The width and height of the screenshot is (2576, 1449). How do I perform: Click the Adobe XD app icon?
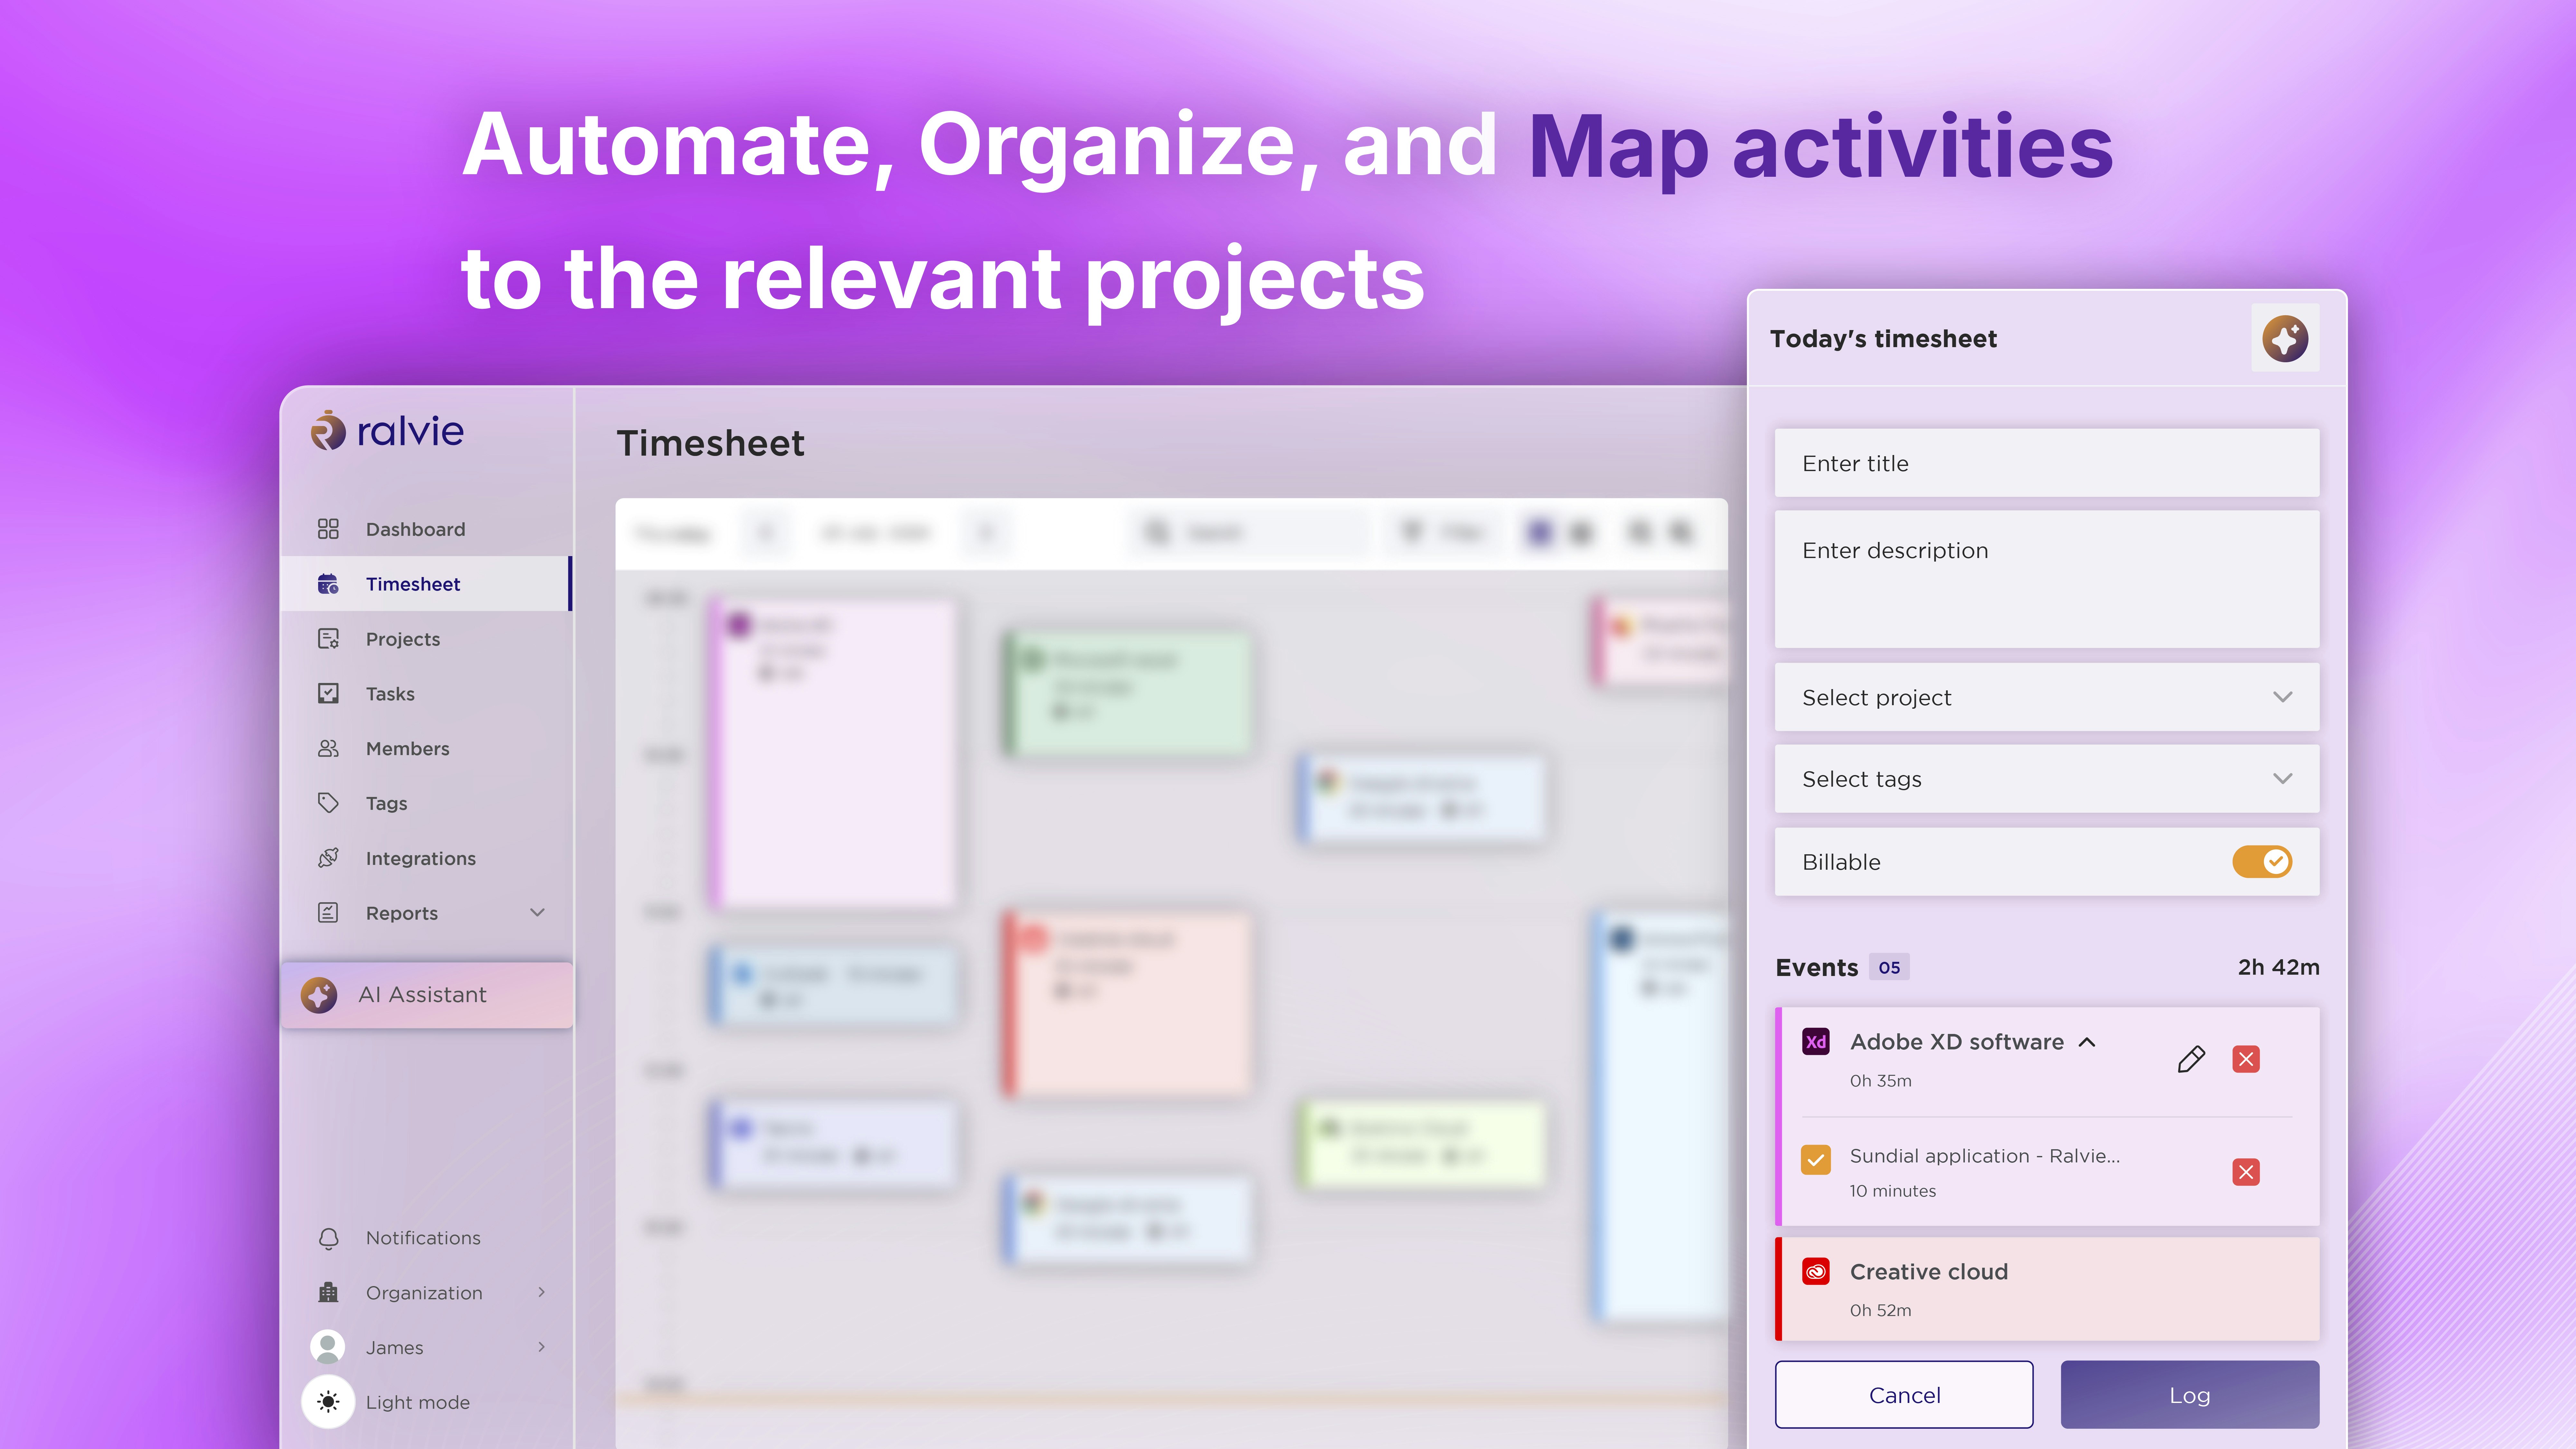click(1816, 1042)
